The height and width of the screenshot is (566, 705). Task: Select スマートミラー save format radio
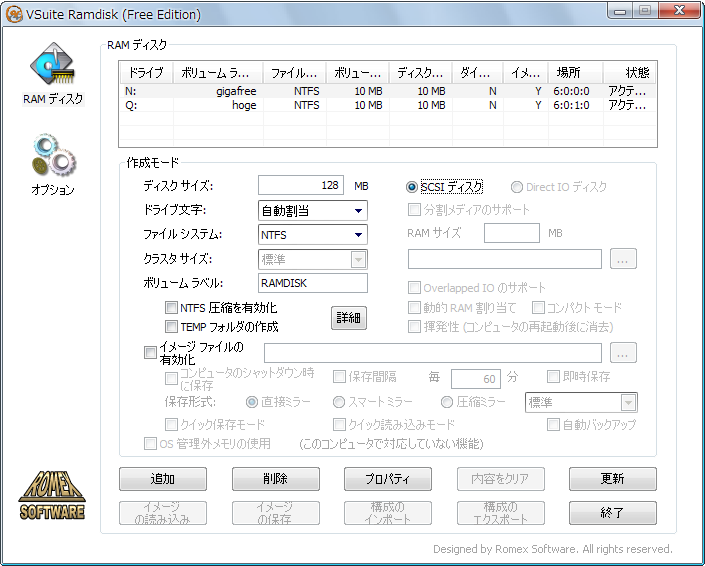click(x=339, y=402)
